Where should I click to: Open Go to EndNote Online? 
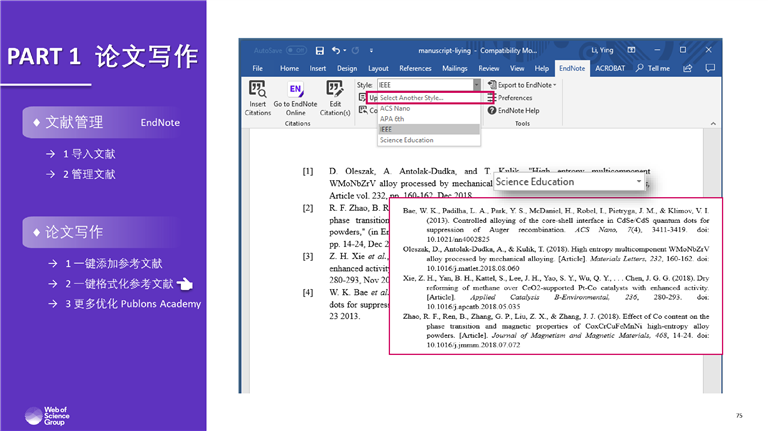[x=295, y=98]
